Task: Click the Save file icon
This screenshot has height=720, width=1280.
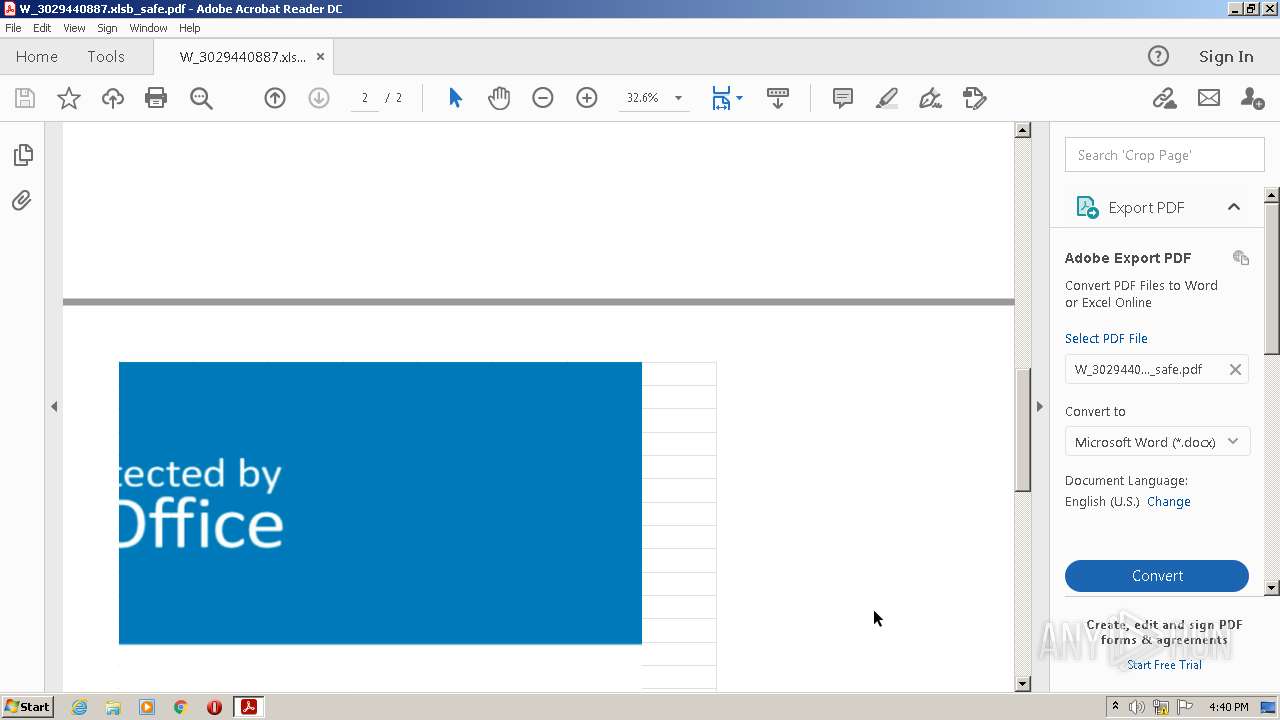Action: click(25, 98)
